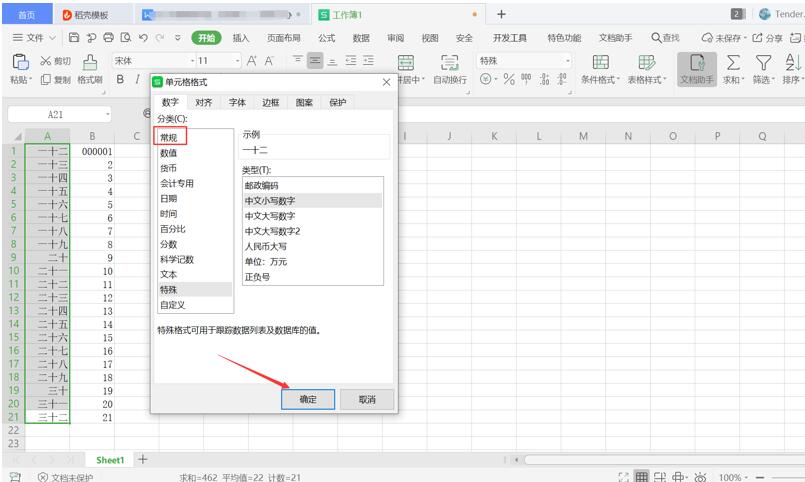Click the Find (查找) magnifier icon
805x482 pixels.
point(656,37)
